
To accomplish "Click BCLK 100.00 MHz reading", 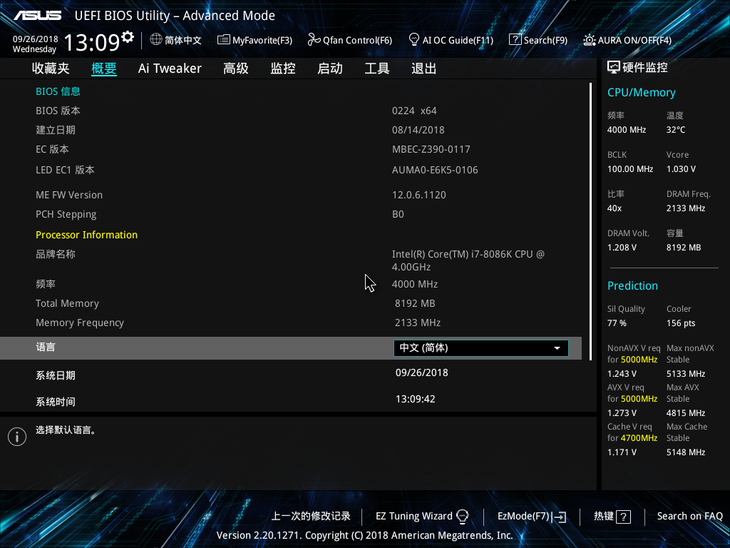I will click(x=630, y=169).
